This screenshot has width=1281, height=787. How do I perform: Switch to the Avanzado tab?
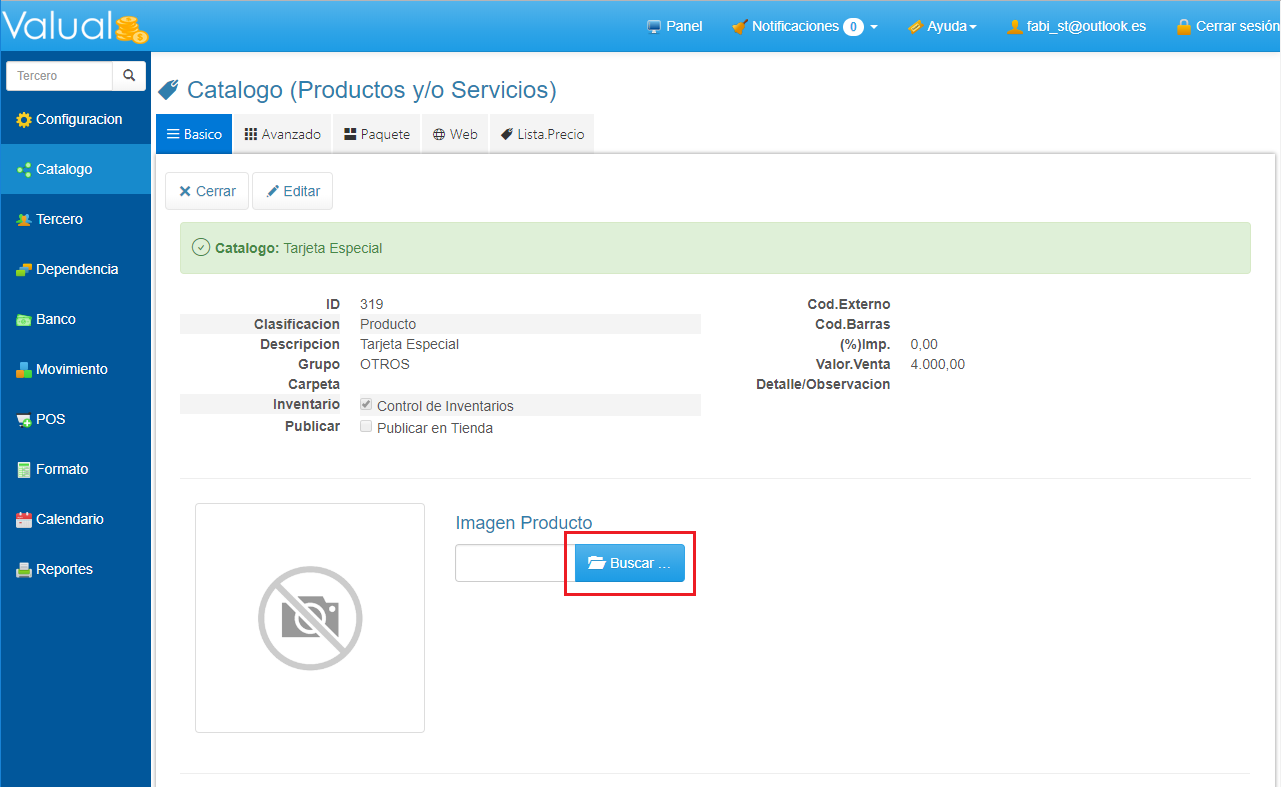click(282, 134)
